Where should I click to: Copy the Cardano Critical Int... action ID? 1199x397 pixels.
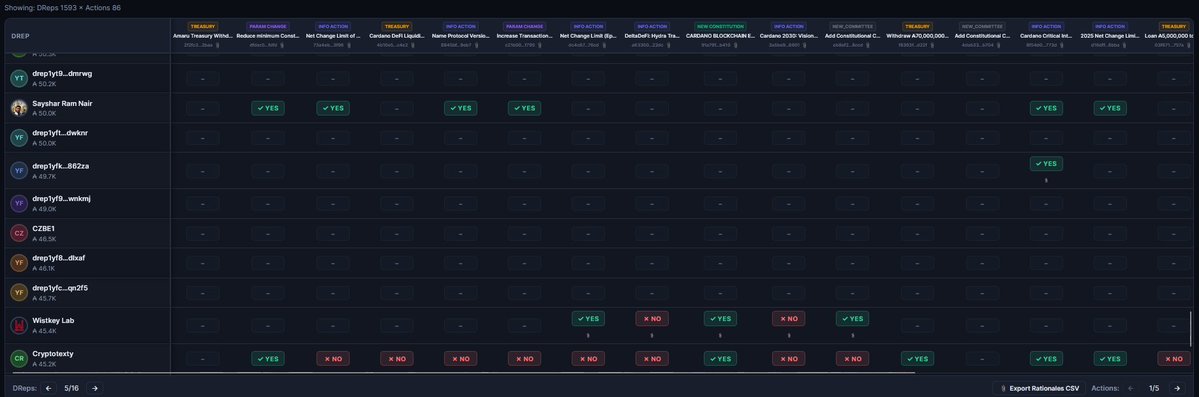pos(1062,45)
